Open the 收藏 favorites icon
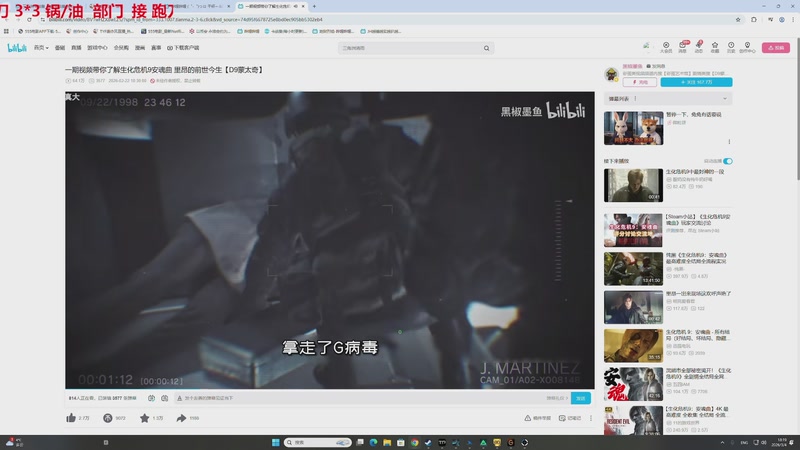 715,47
